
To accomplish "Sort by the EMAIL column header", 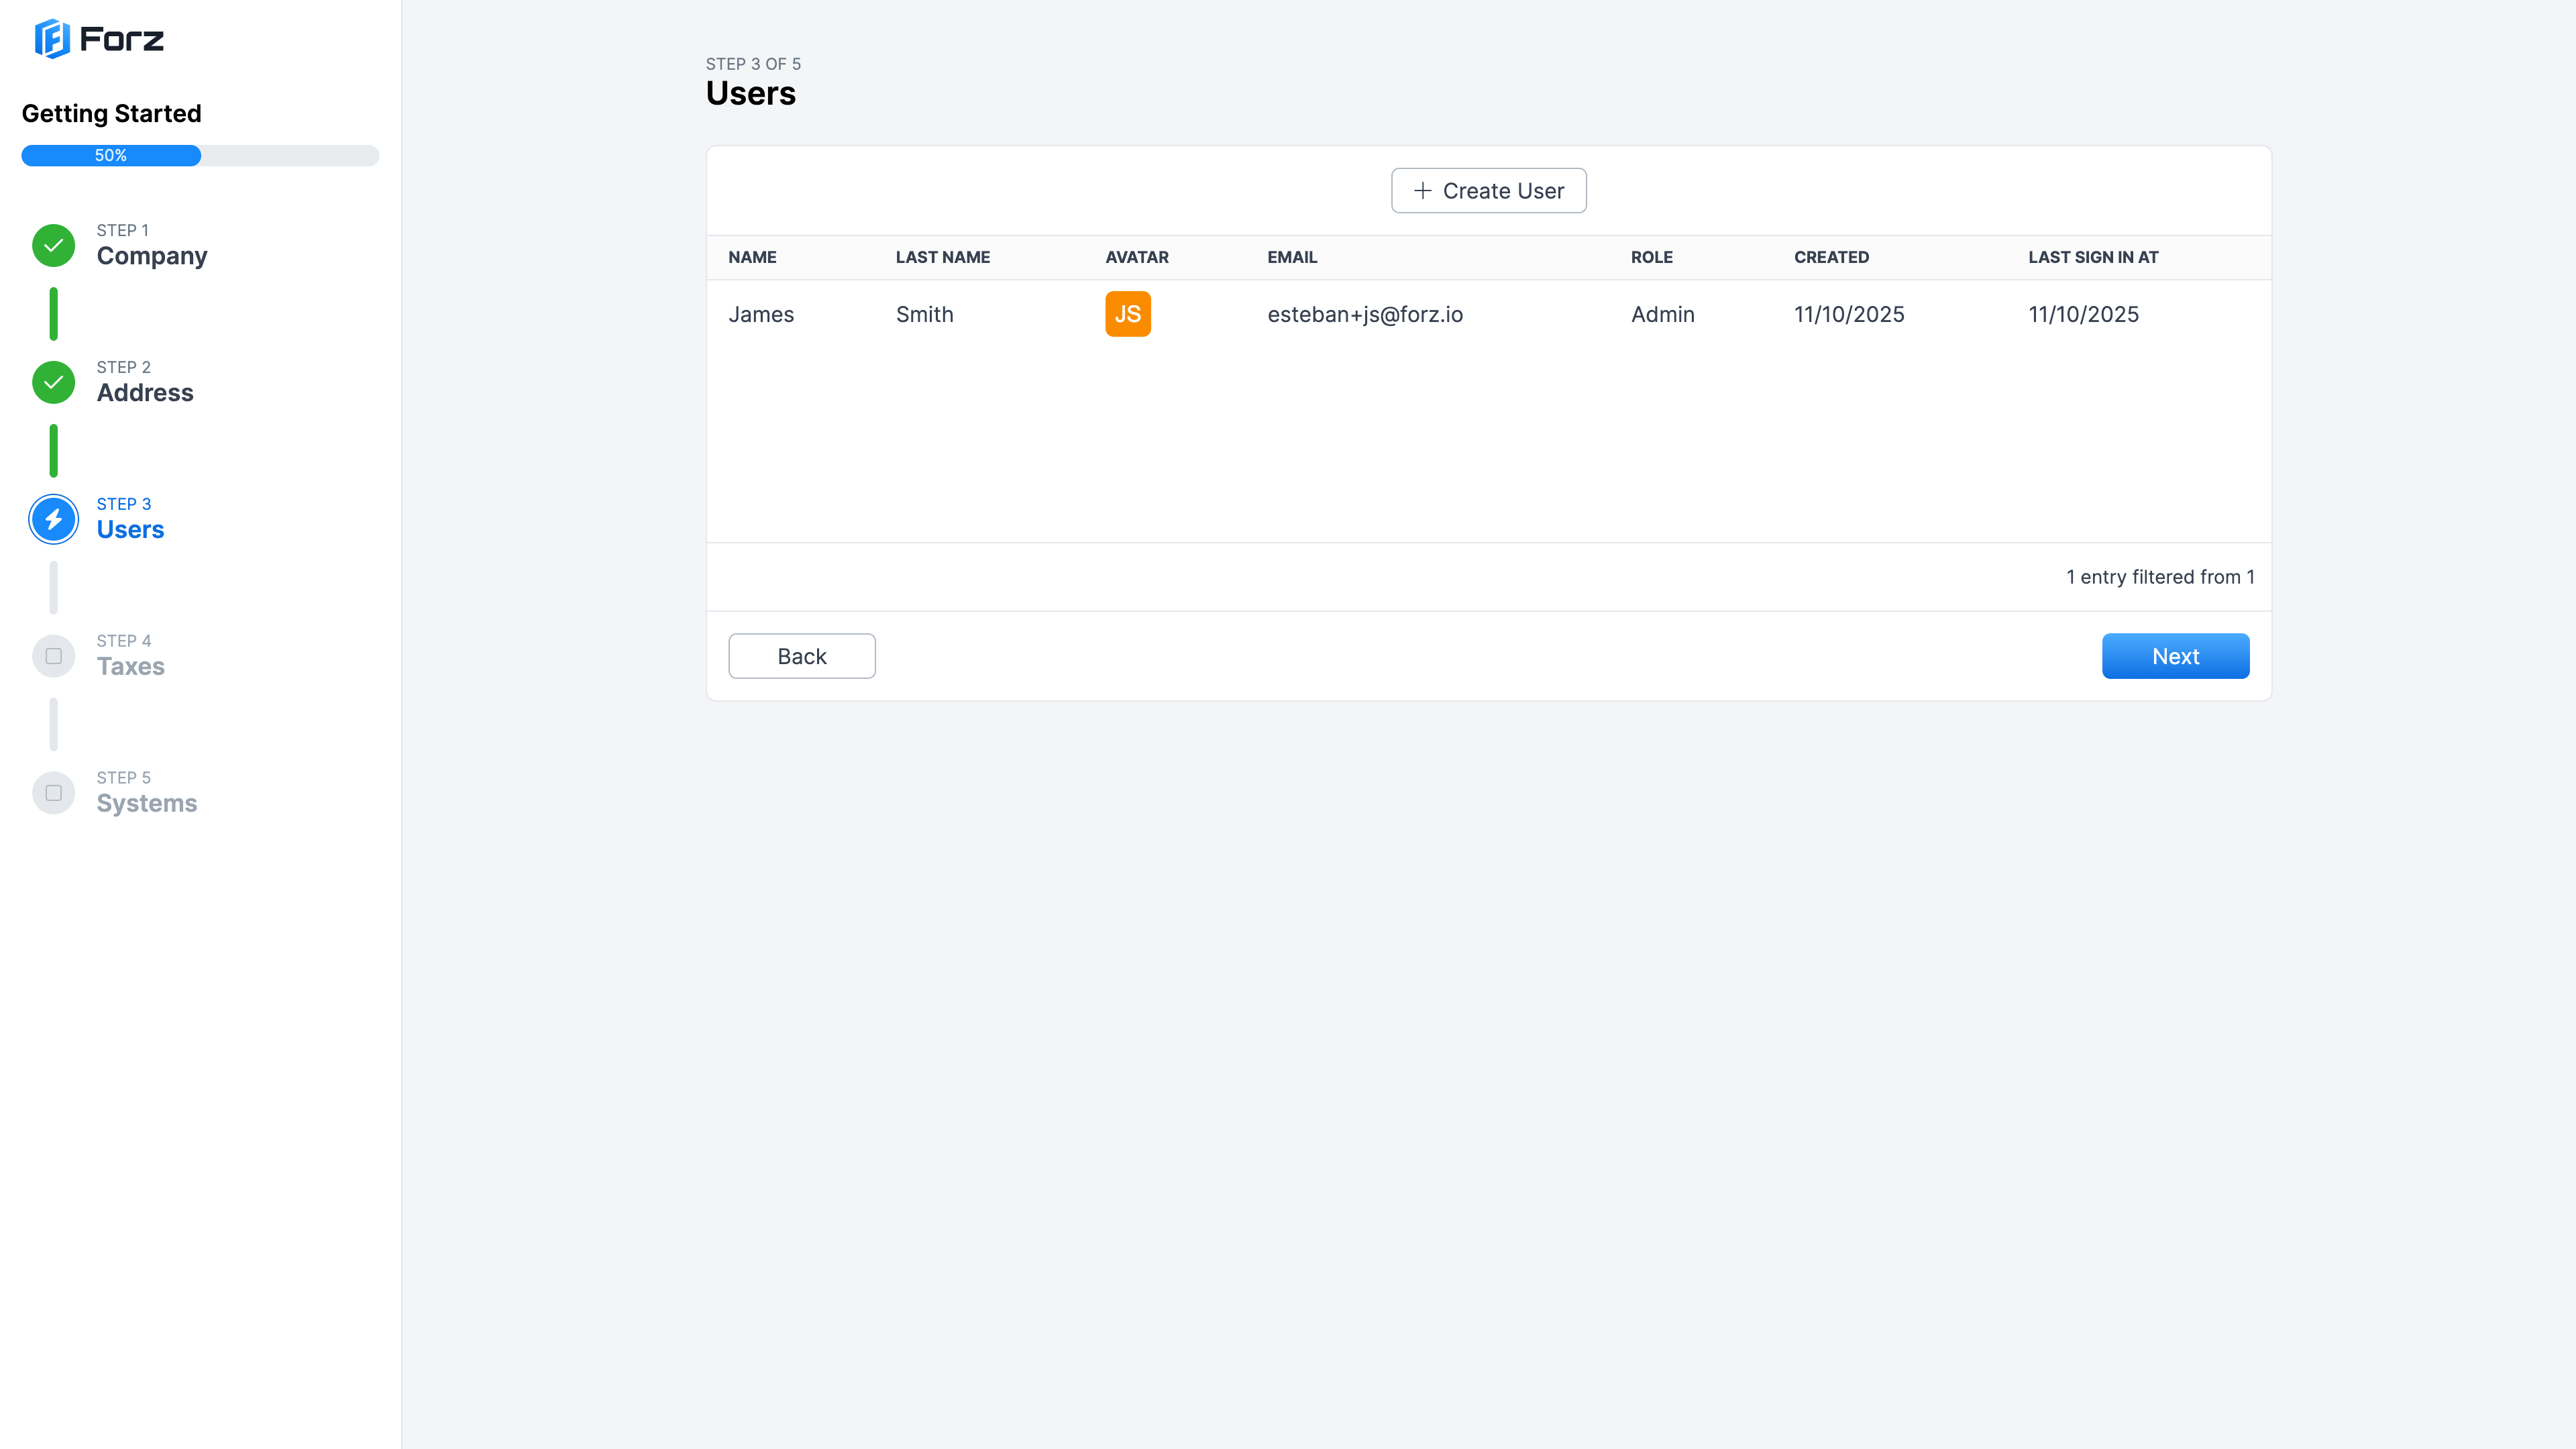I will pyautogui.click(x=1292, y=257).
